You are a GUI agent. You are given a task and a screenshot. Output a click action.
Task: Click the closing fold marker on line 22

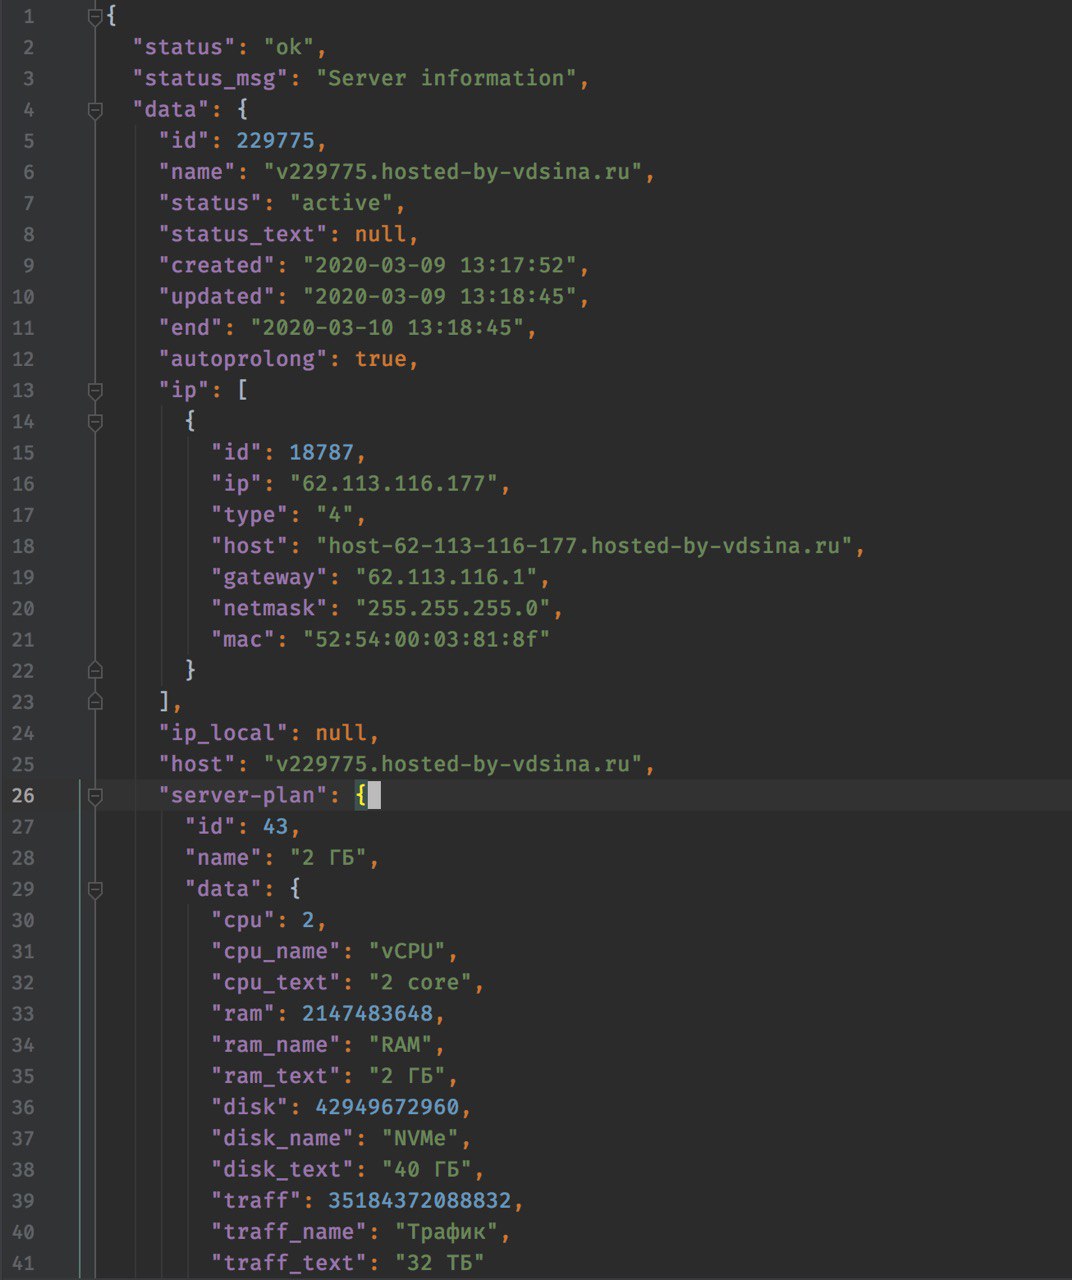pyautogui.click(x=95, y=670)
